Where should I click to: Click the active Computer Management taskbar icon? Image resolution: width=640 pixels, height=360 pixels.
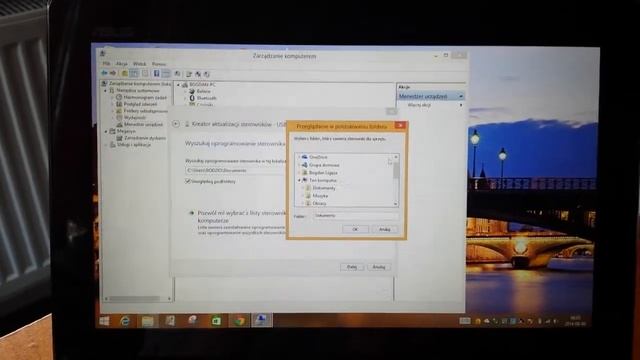tap(262, 320)
